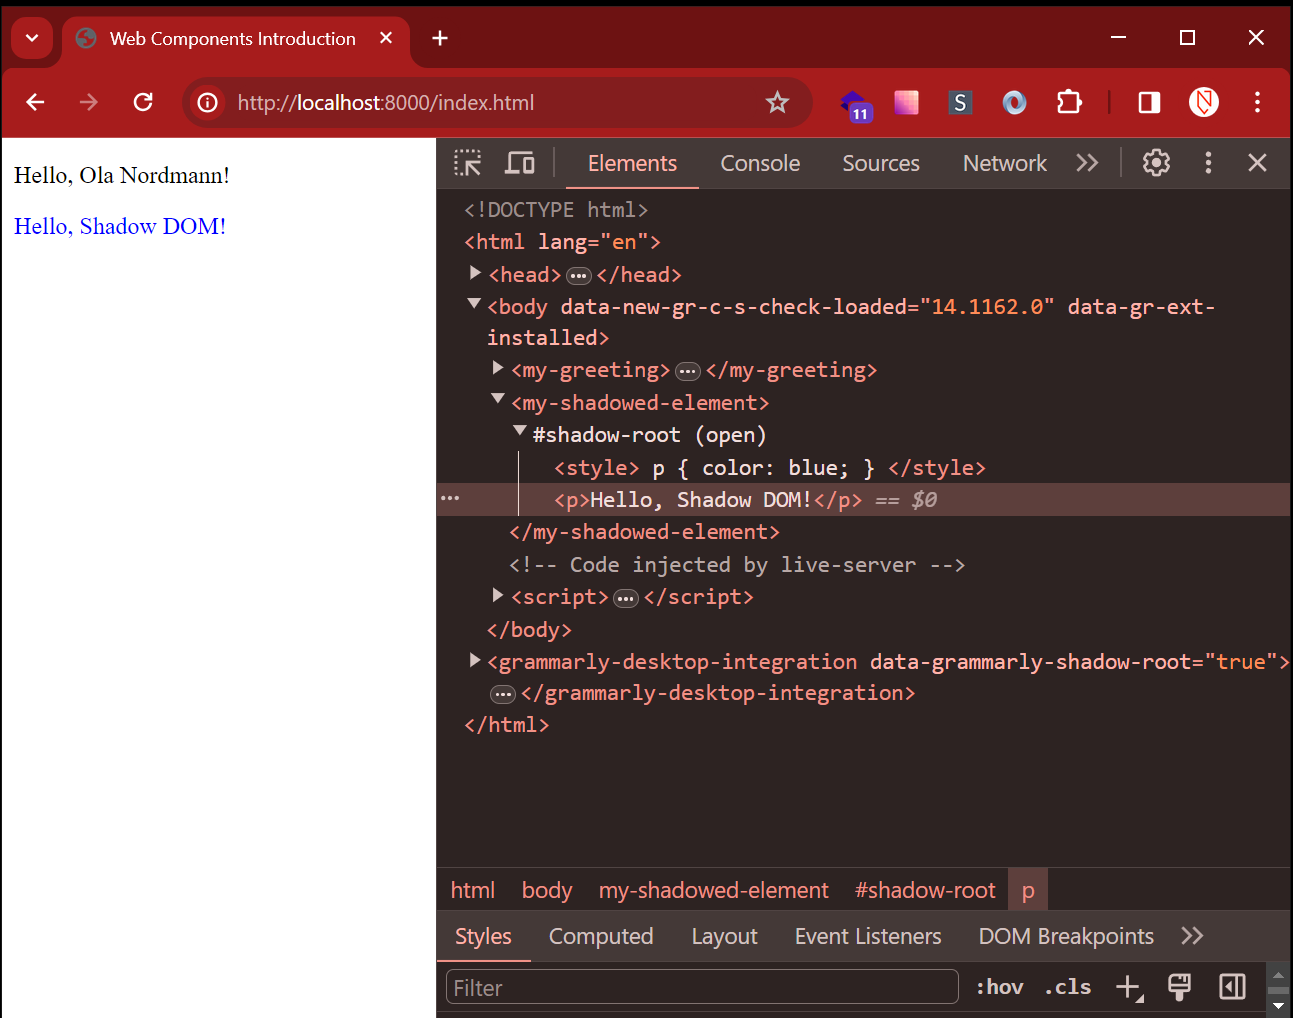
Task: Expand the script element node
Action: pos(498,595)
